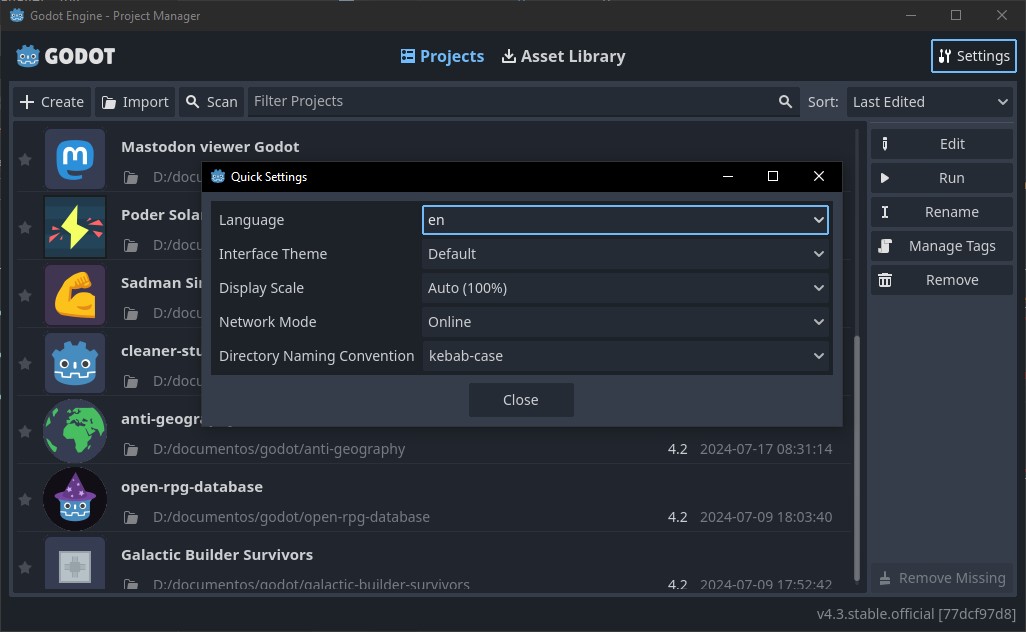Viewport: 1026px width, 632px height.
Task: Select the anti-geography globe thumbnail
Action: pyautogui.click(x=74, y=431)
